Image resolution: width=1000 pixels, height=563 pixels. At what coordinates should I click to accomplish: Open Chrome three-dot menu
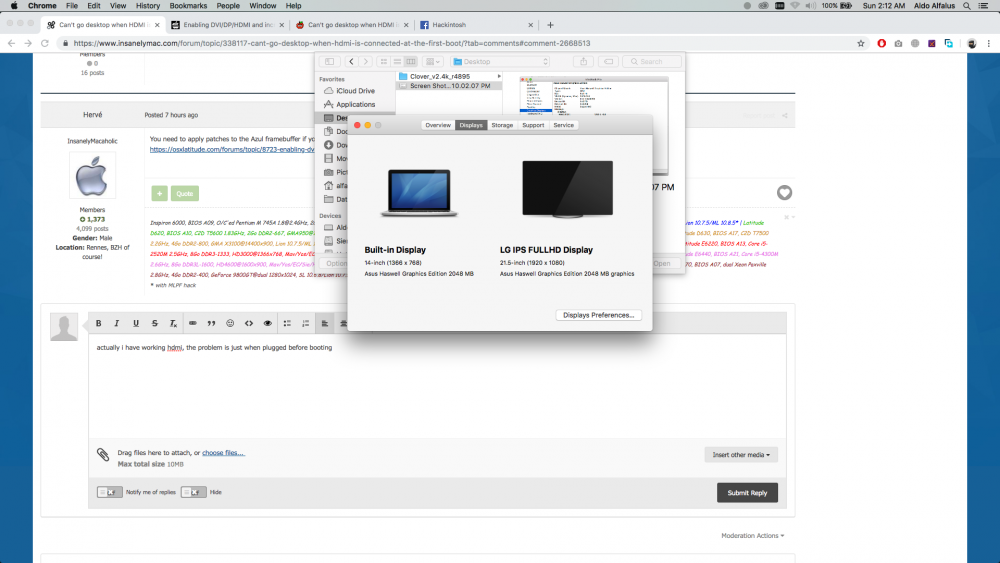[989, 43]
